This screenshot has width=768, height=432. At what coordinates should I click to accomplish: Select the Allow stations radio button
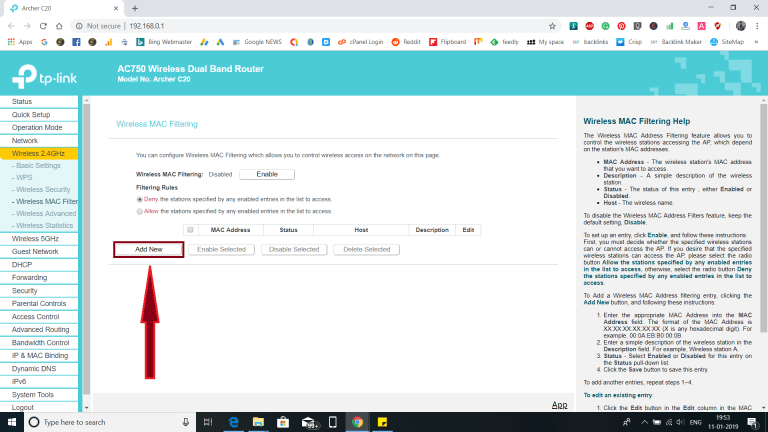139,211
